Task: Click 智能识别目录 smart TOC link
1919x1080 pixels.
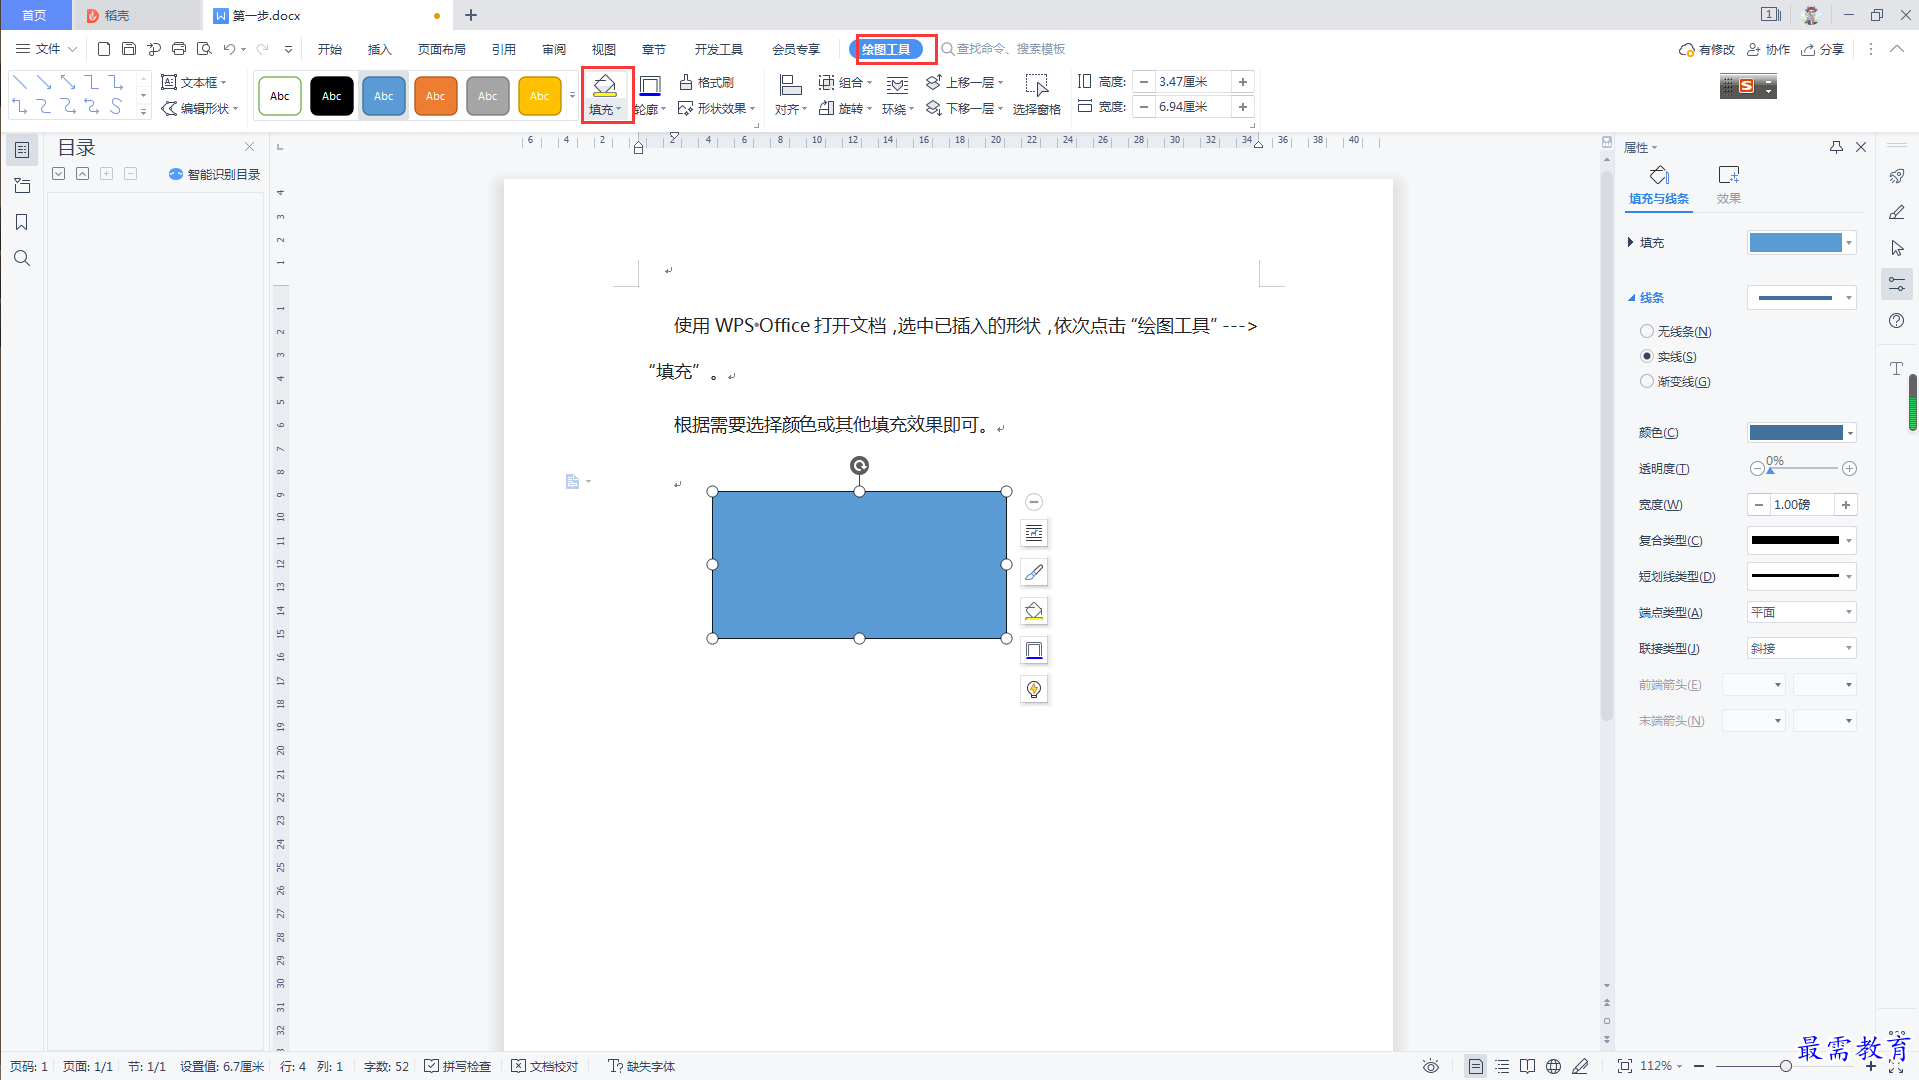Action: coord(214,174)
